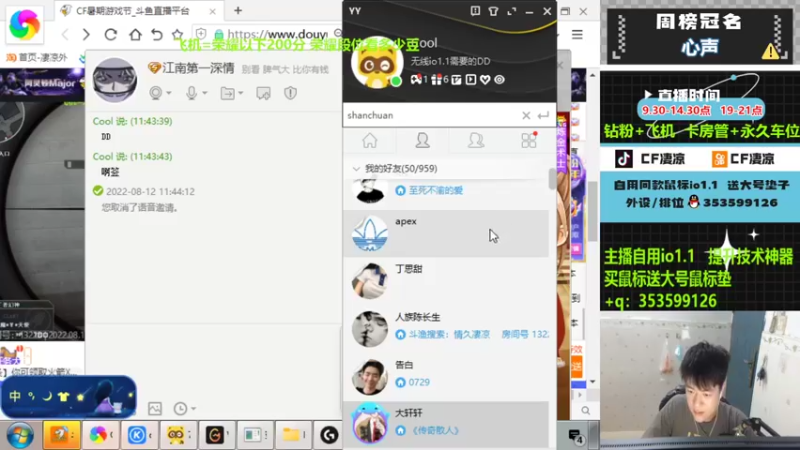Click the shield security icon in chat toolbar
Image resolution: width=800 pixels, height=450 pixels.
click(x=290, y=93)
